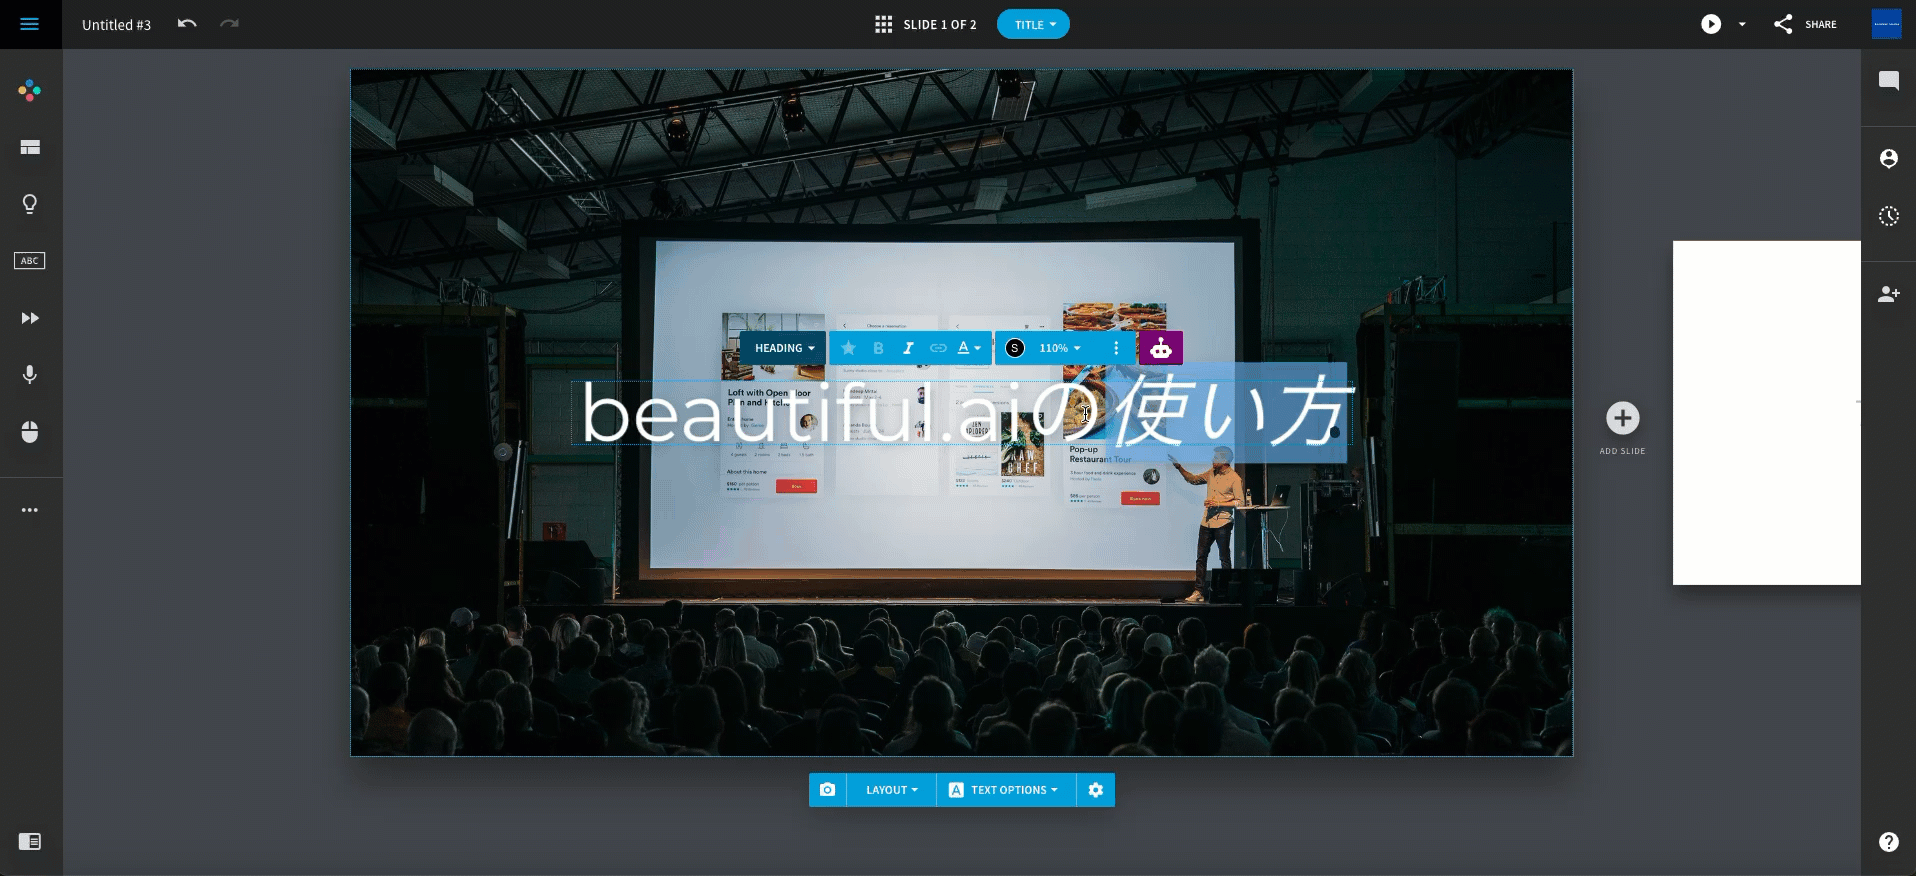Open slide settings gear icon
The width and height of the screenshot is (1916, 876).
1096,790
